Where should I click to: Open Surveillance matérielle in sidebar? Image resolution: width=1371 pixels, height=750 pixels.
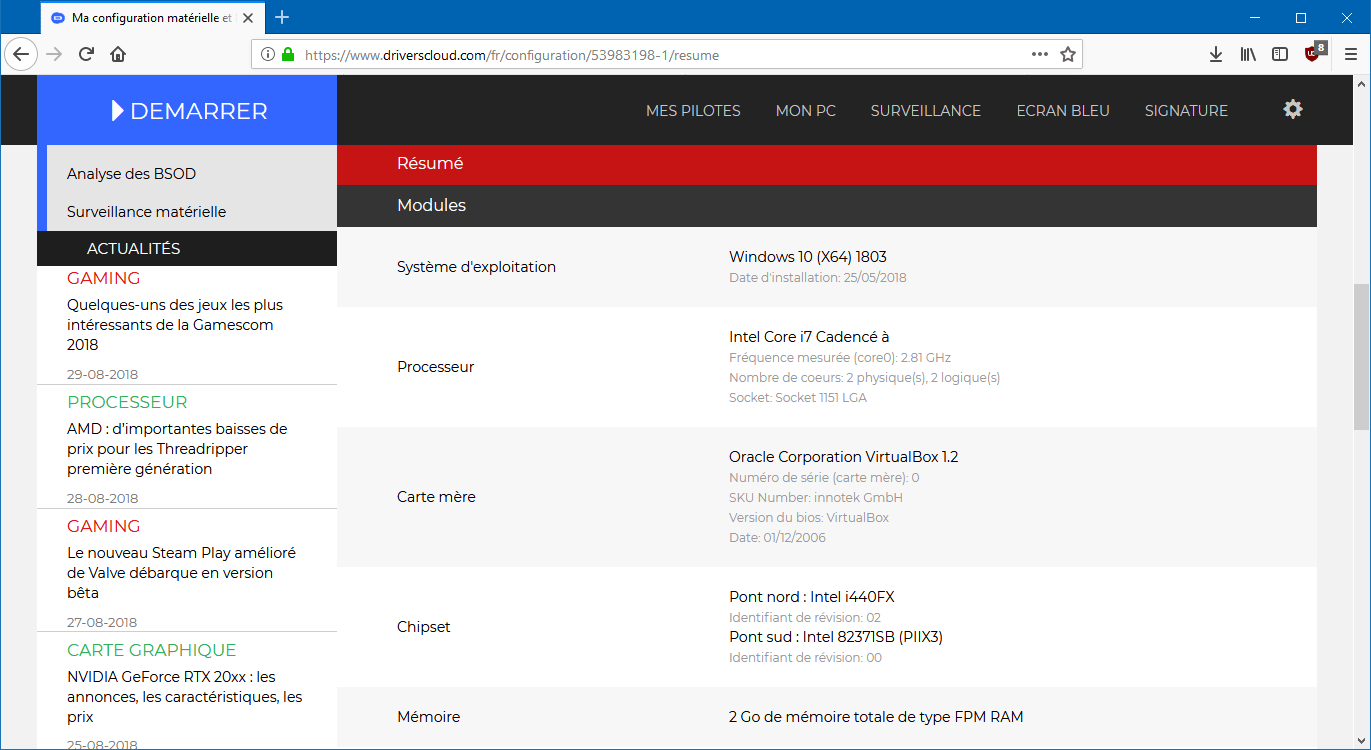coord(146,212)
